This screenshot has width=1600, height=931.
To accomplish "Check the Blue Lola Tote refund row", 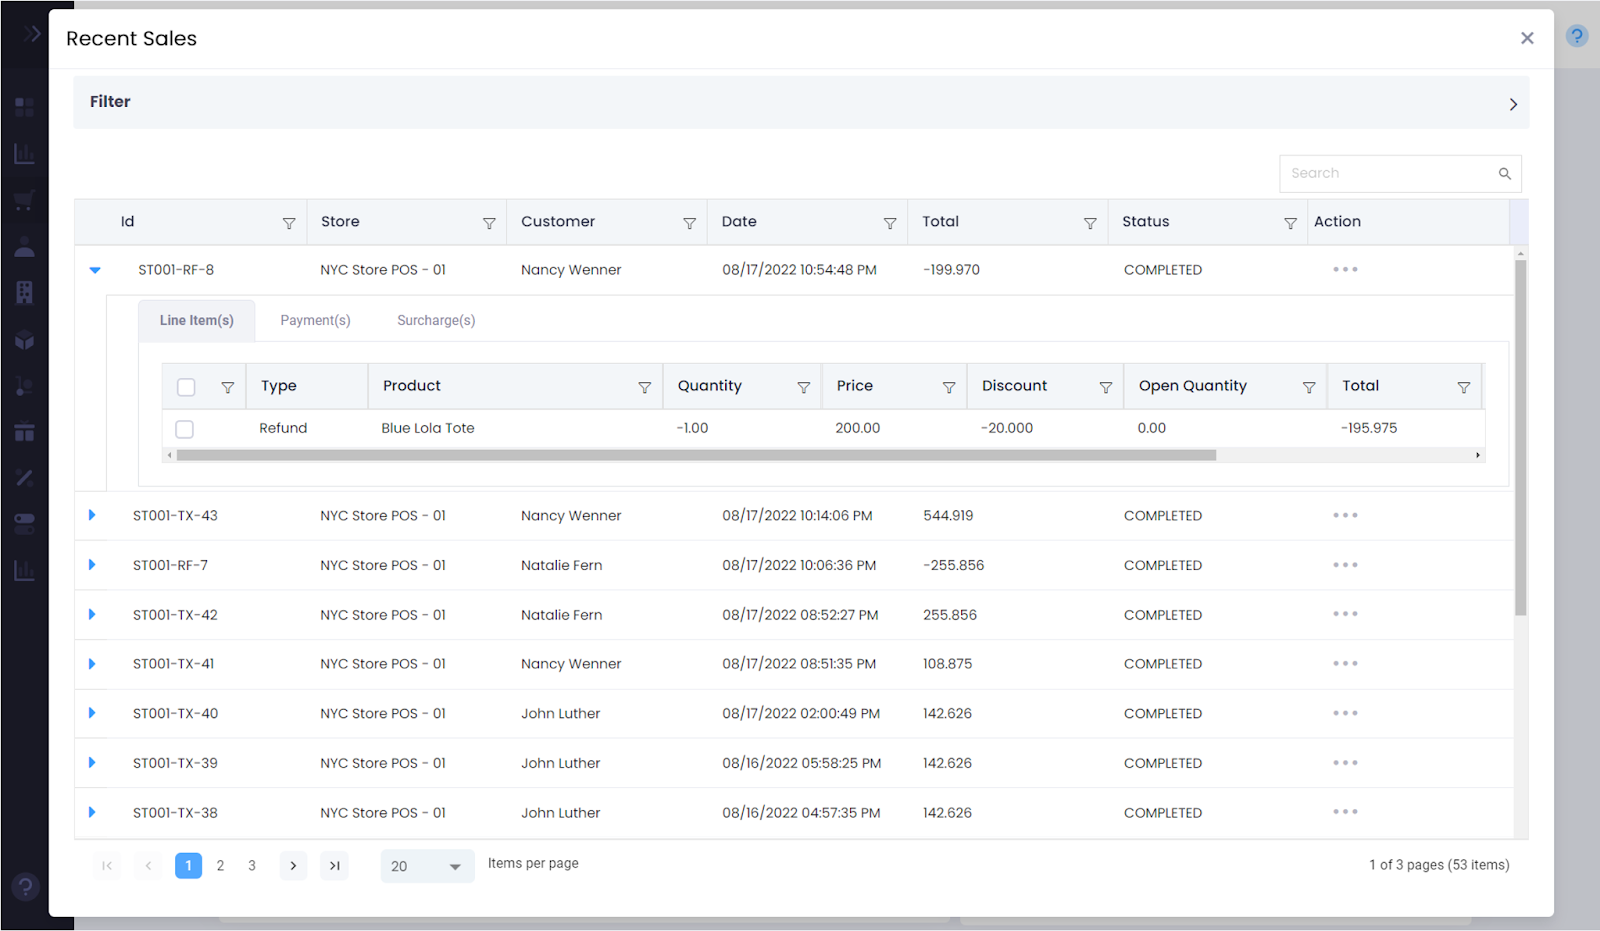I will (185, 429).
